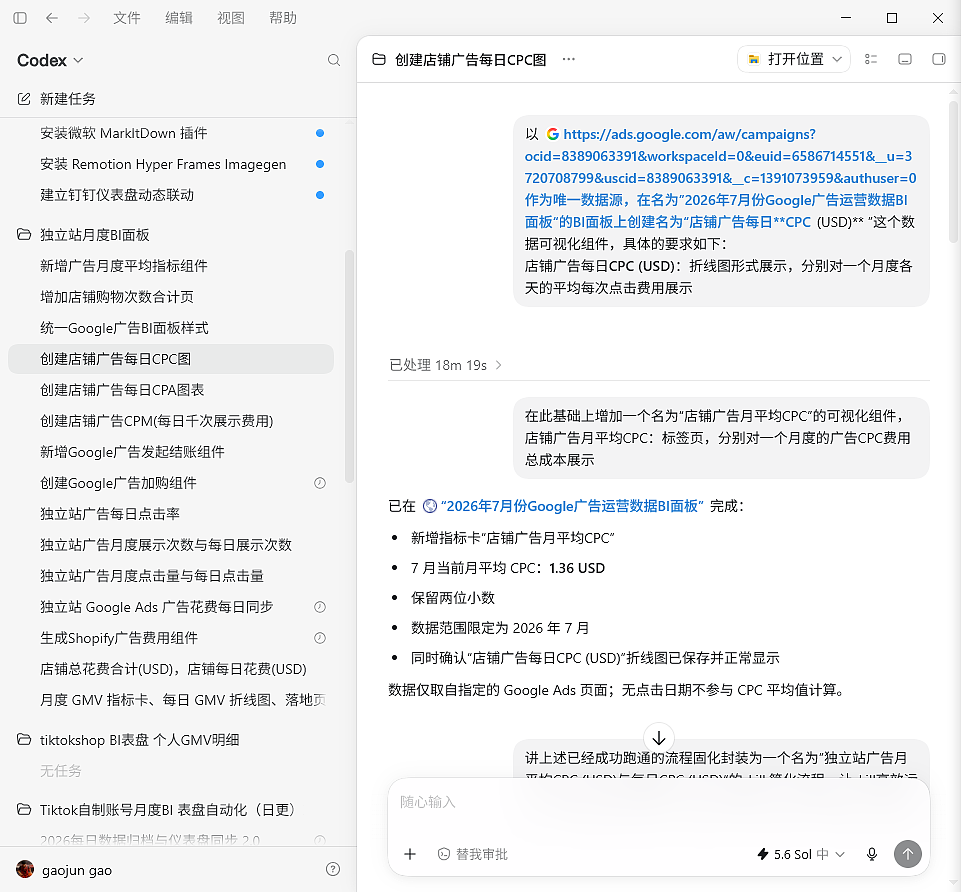This screenshot has width=961, height=892.
Task: Open task 建立钉钉仪表盘动态联动
Action: pos(171,195)
